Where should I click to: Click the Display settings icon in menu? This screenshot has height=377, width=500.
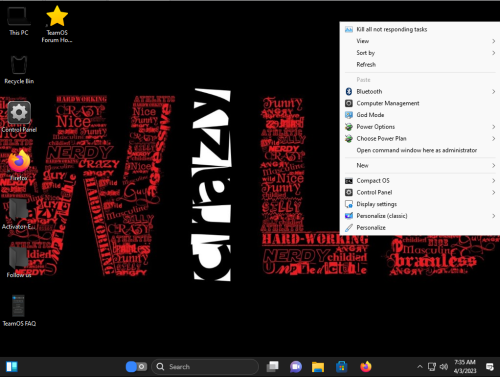pos(349,204)
